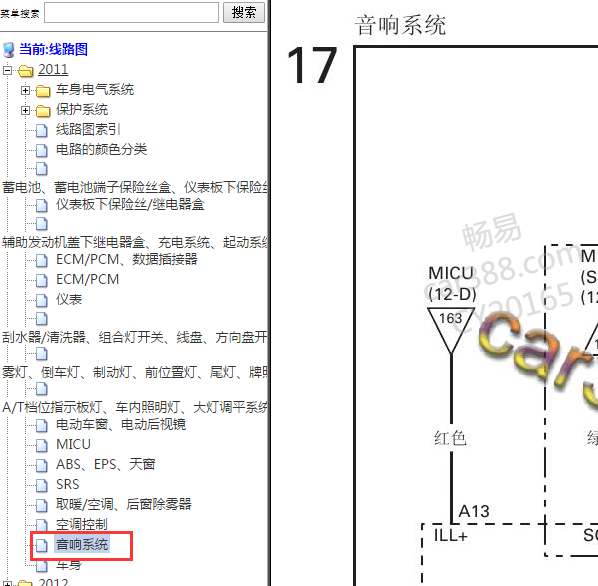
Task: Open the MICU tree page
Action: (73, 444)
